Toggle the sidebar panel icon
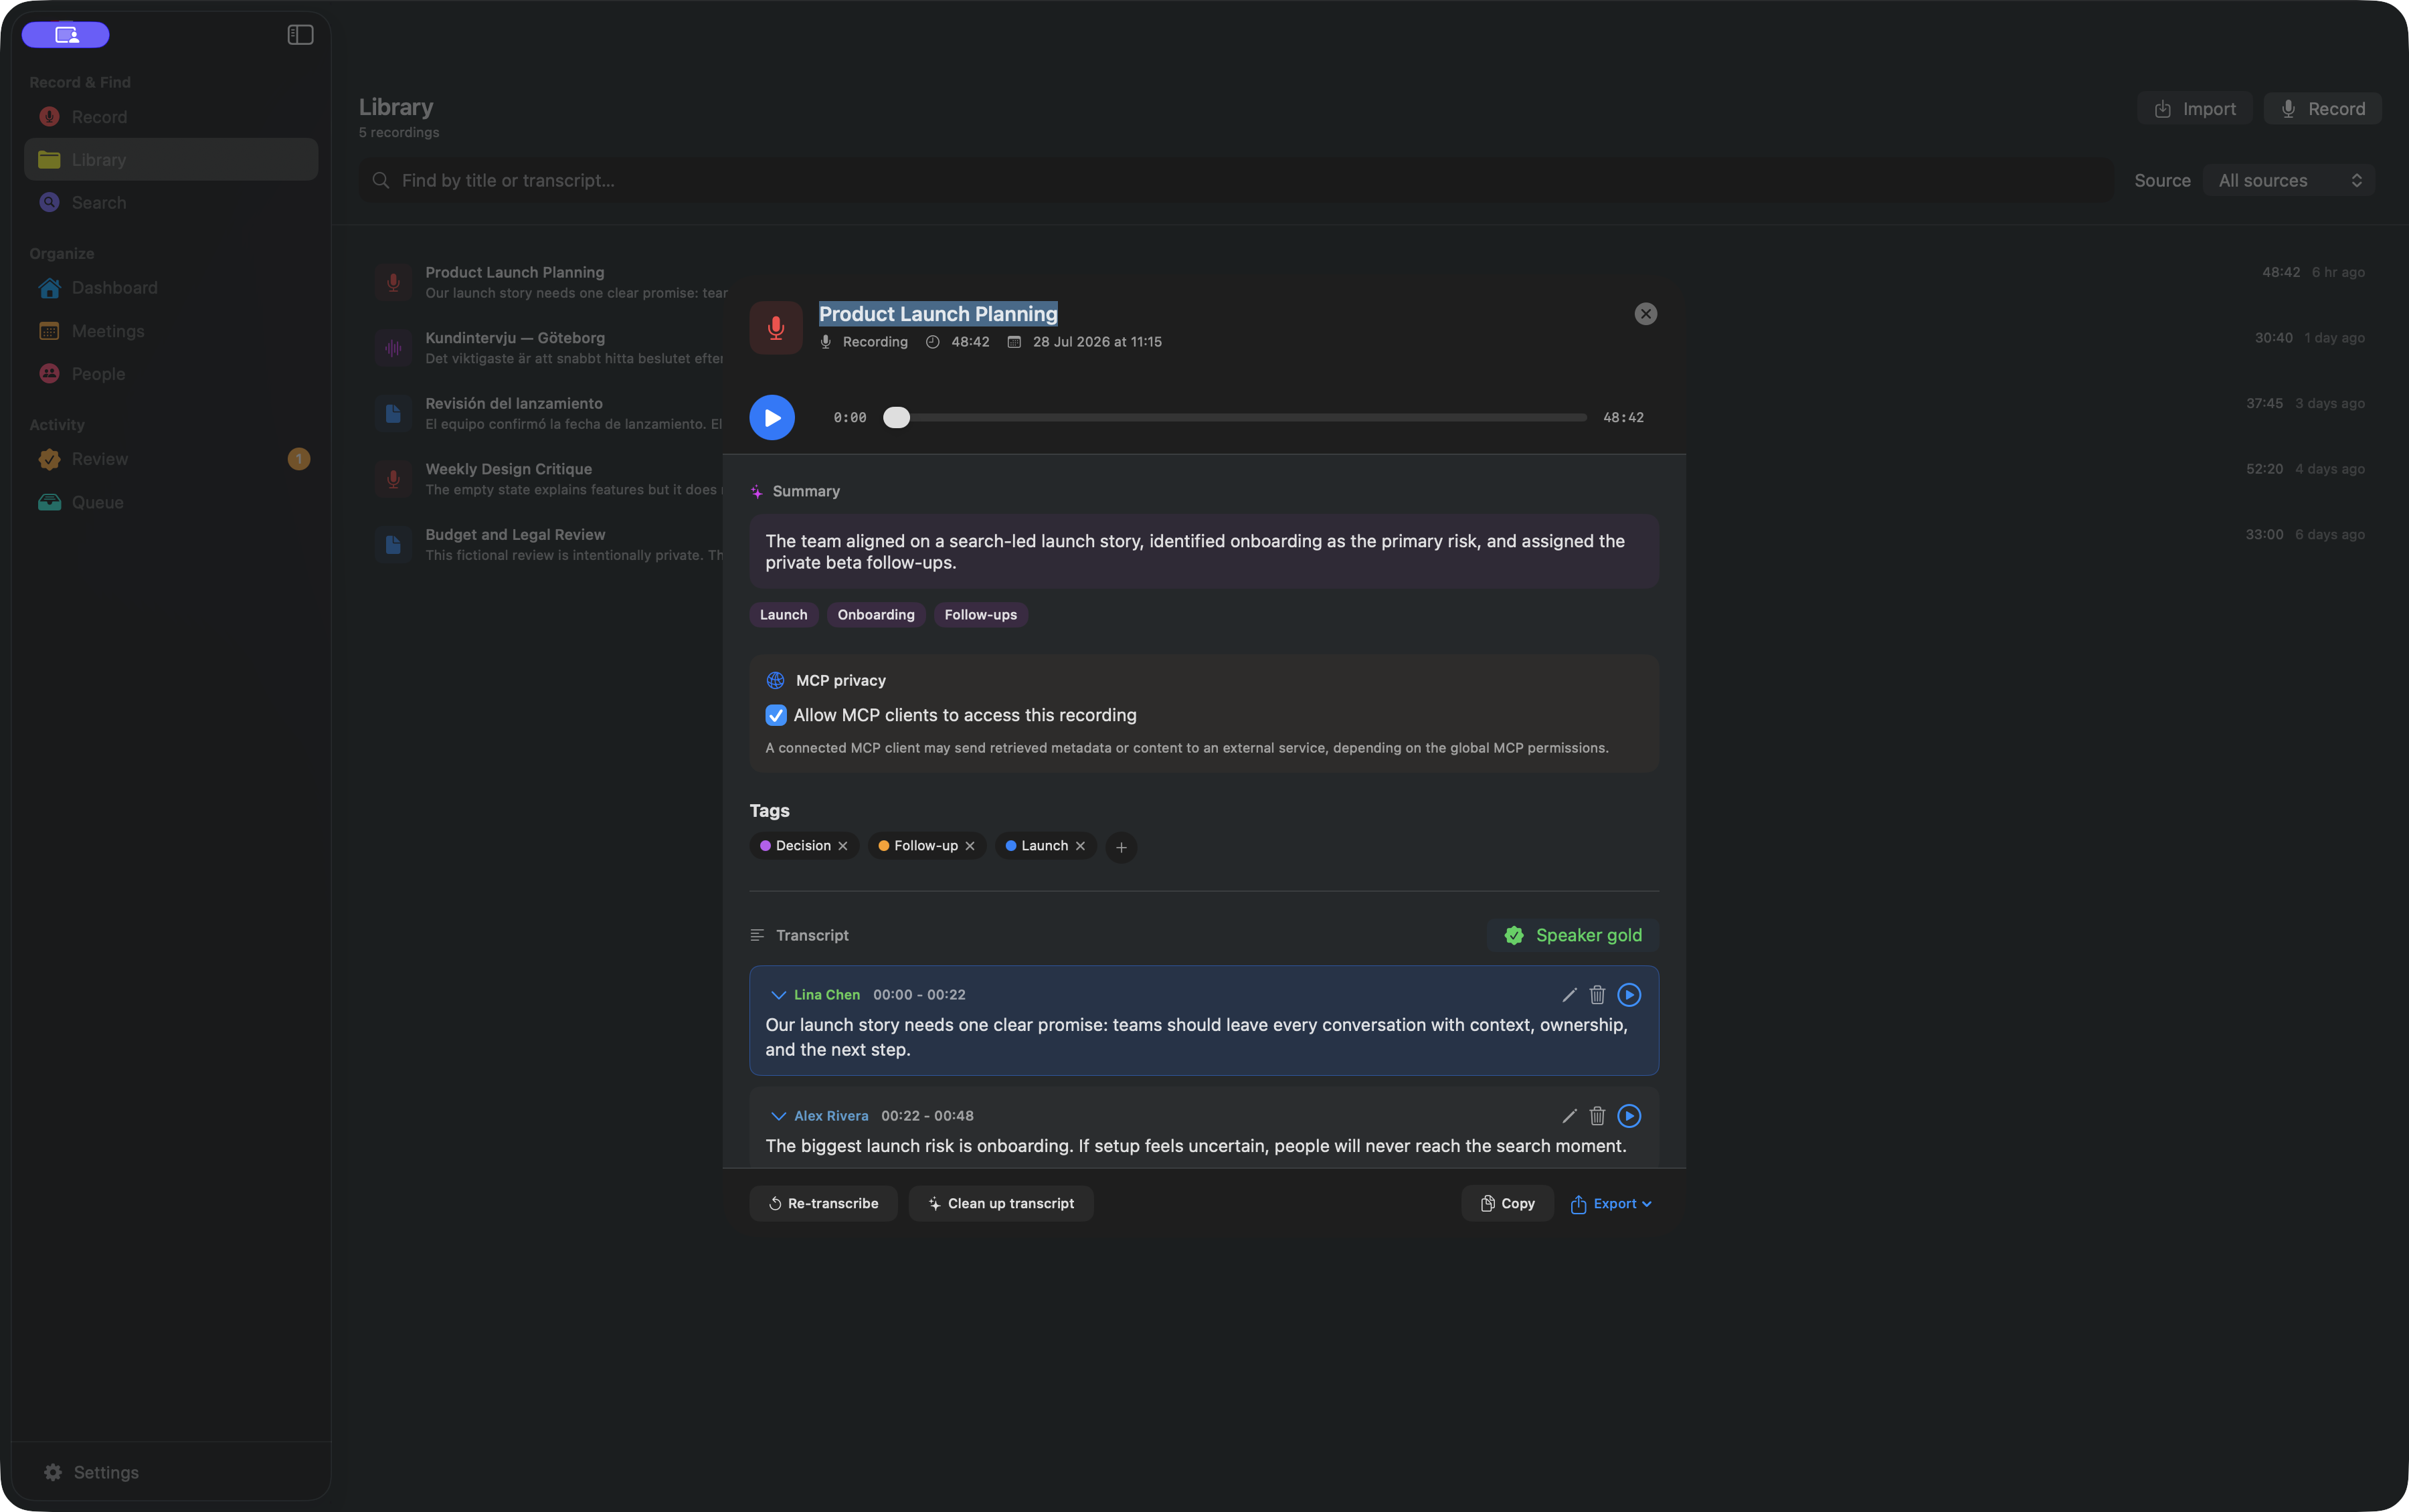This screenshot has height=1512, width=2409. (x=300, y=35)
